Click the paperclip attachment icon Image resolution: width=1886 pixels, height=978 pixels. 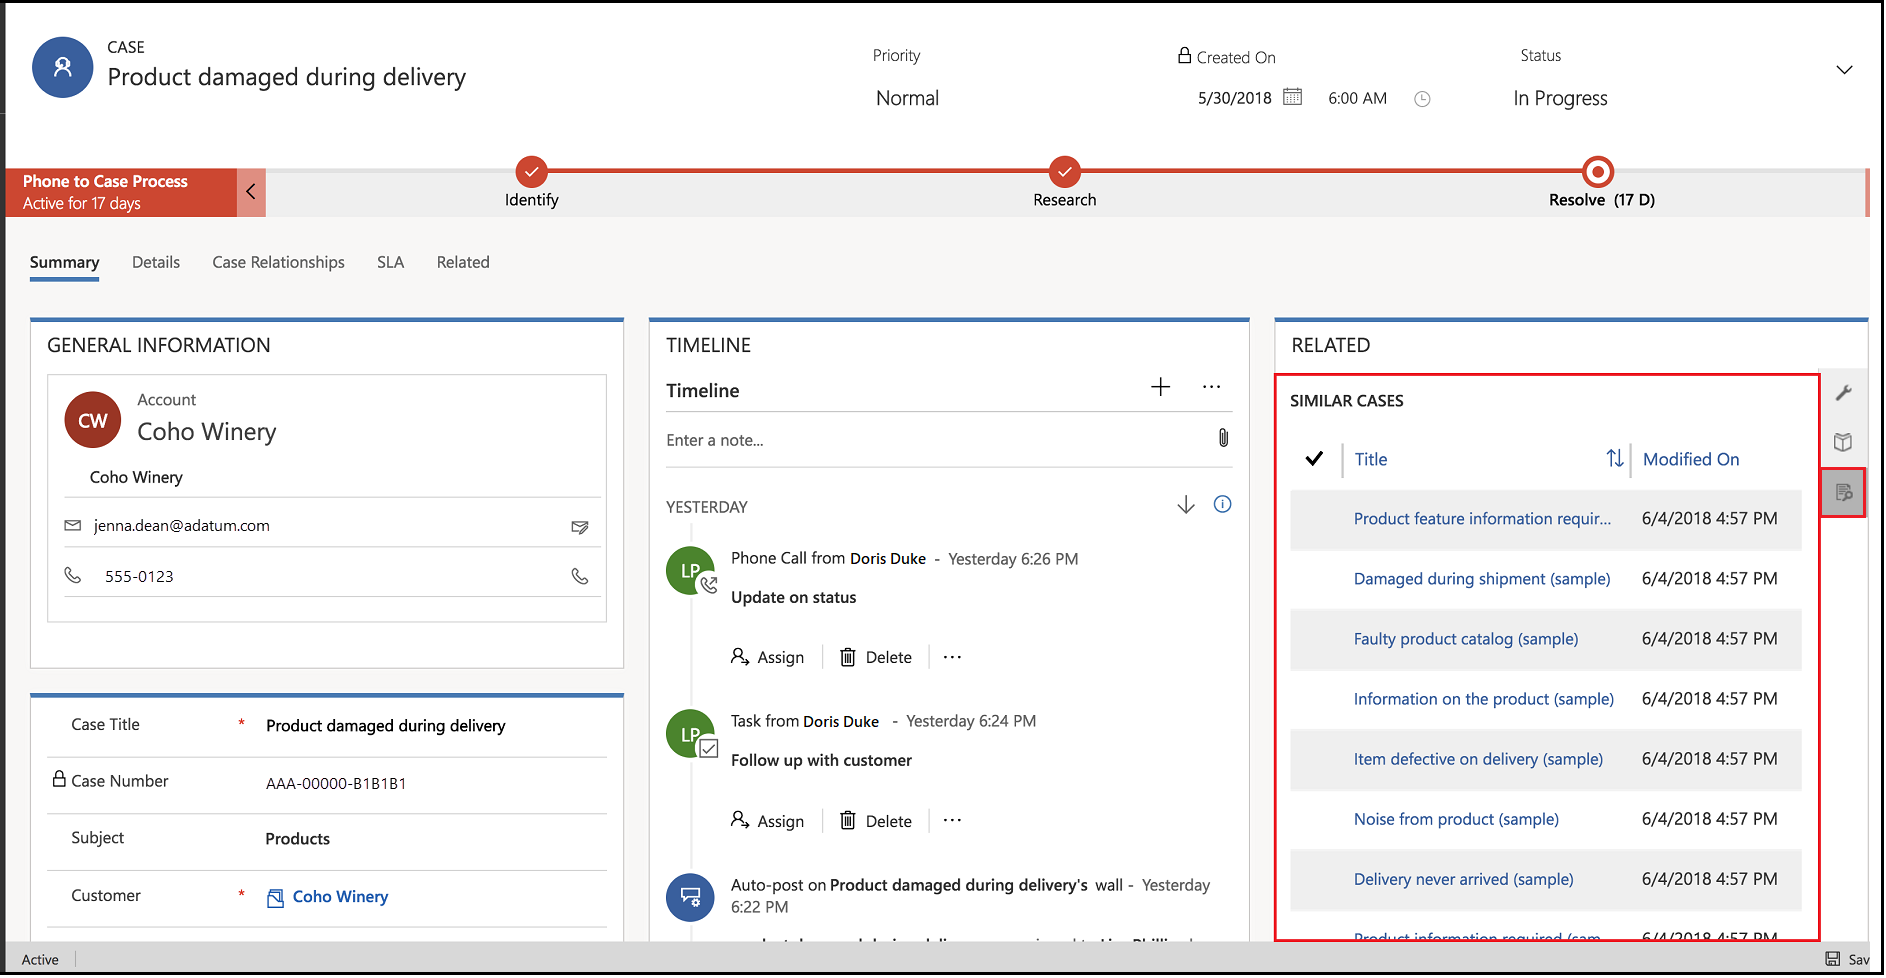[1223, 438]
